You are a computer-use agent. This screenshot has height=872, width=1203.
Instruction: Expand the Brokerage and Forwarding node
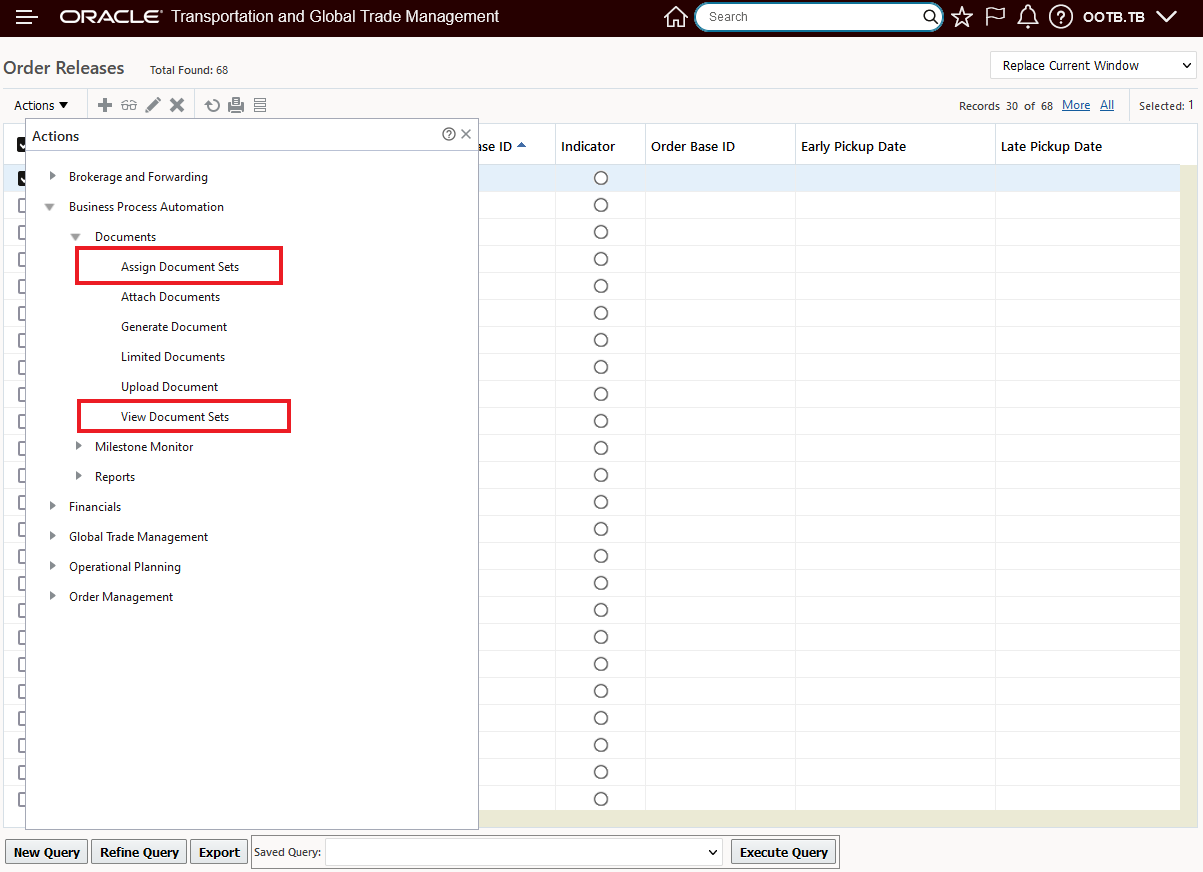53,176
